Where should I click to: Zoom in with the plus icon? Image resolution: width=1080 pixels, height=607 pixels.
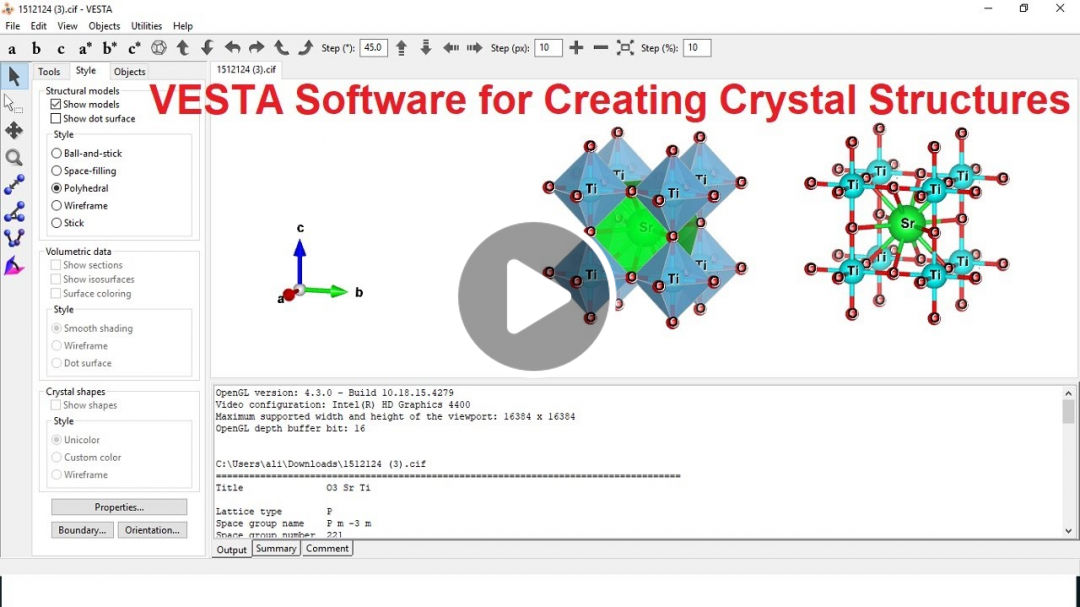577,48
